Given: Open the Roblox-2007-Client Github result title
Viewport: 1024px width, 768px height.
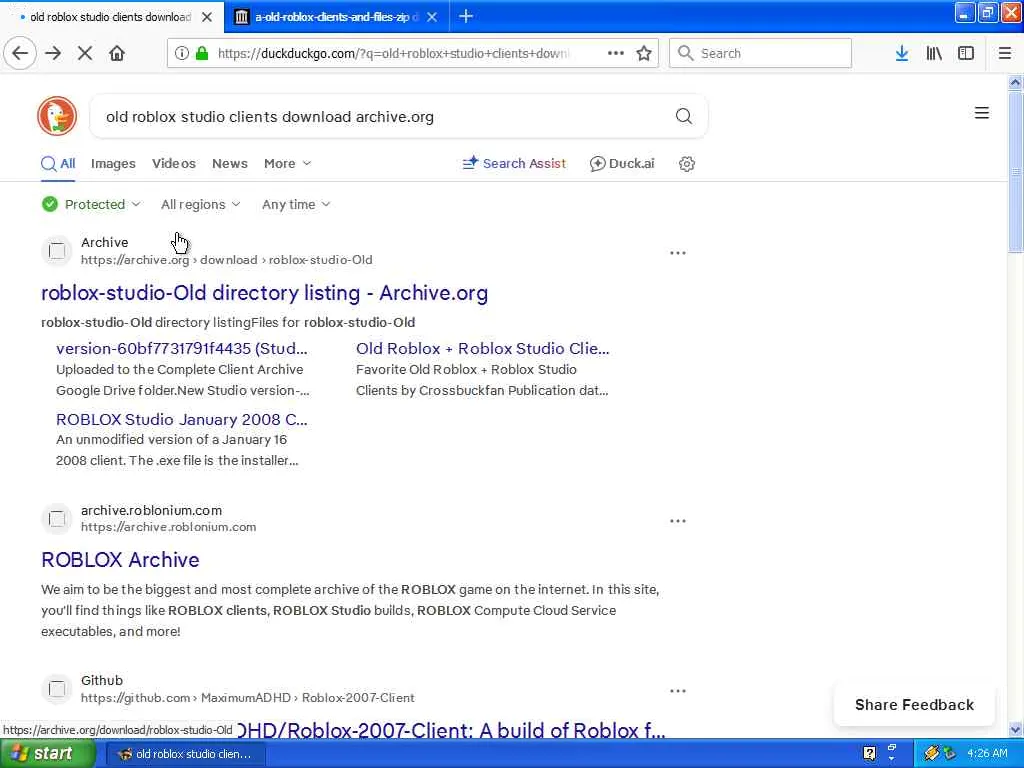Looking at the screenshot, I should point(451,729).
